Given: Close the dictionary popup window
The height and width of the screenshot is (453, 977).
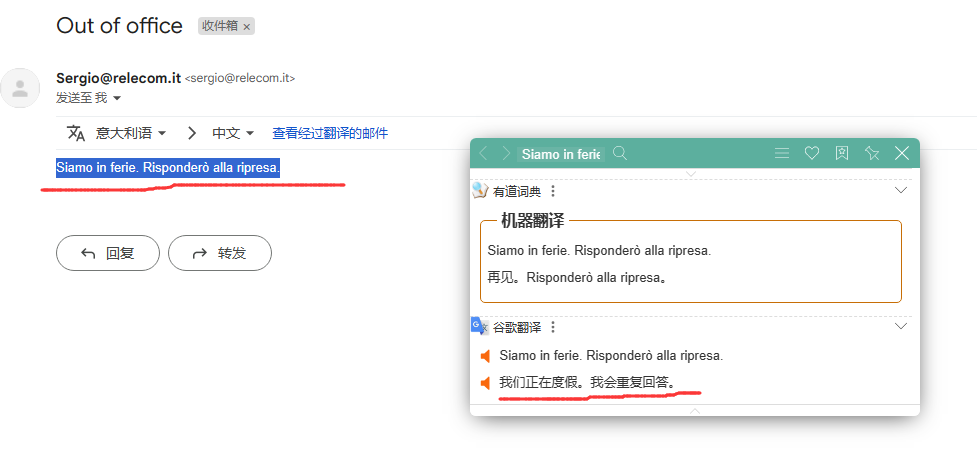Looking at the screenshot, I should click(902, 153).
